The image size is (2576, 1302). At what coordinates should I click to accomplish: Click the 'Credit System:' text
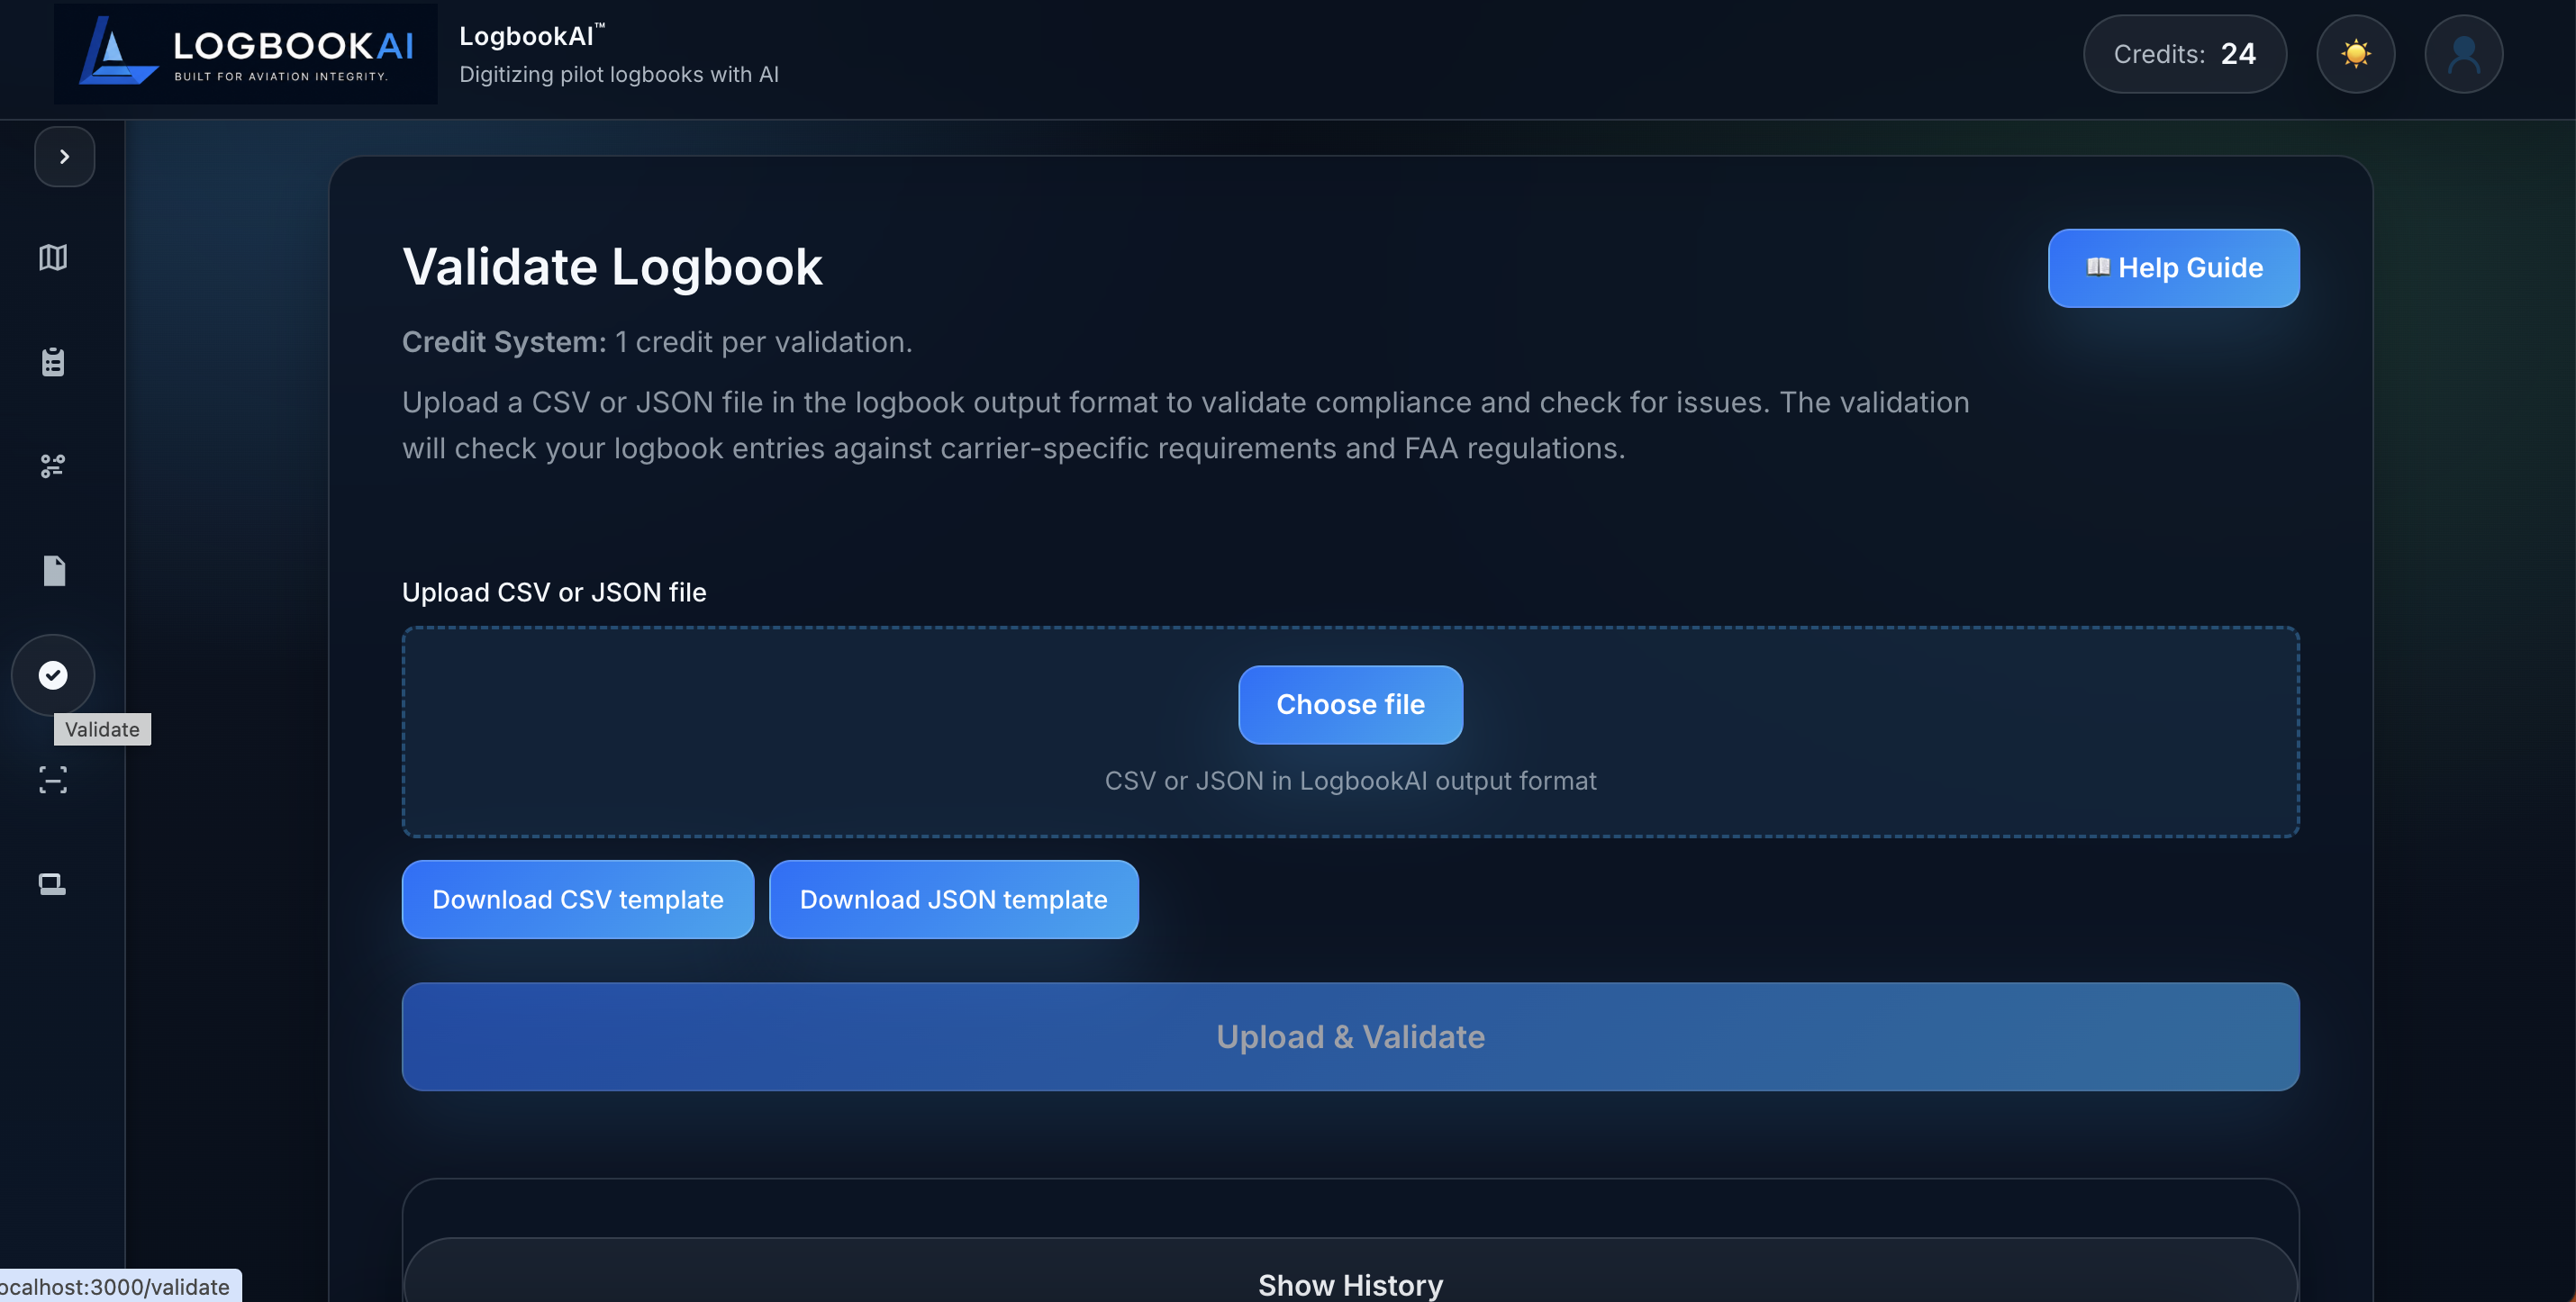(x=504, y=342)
